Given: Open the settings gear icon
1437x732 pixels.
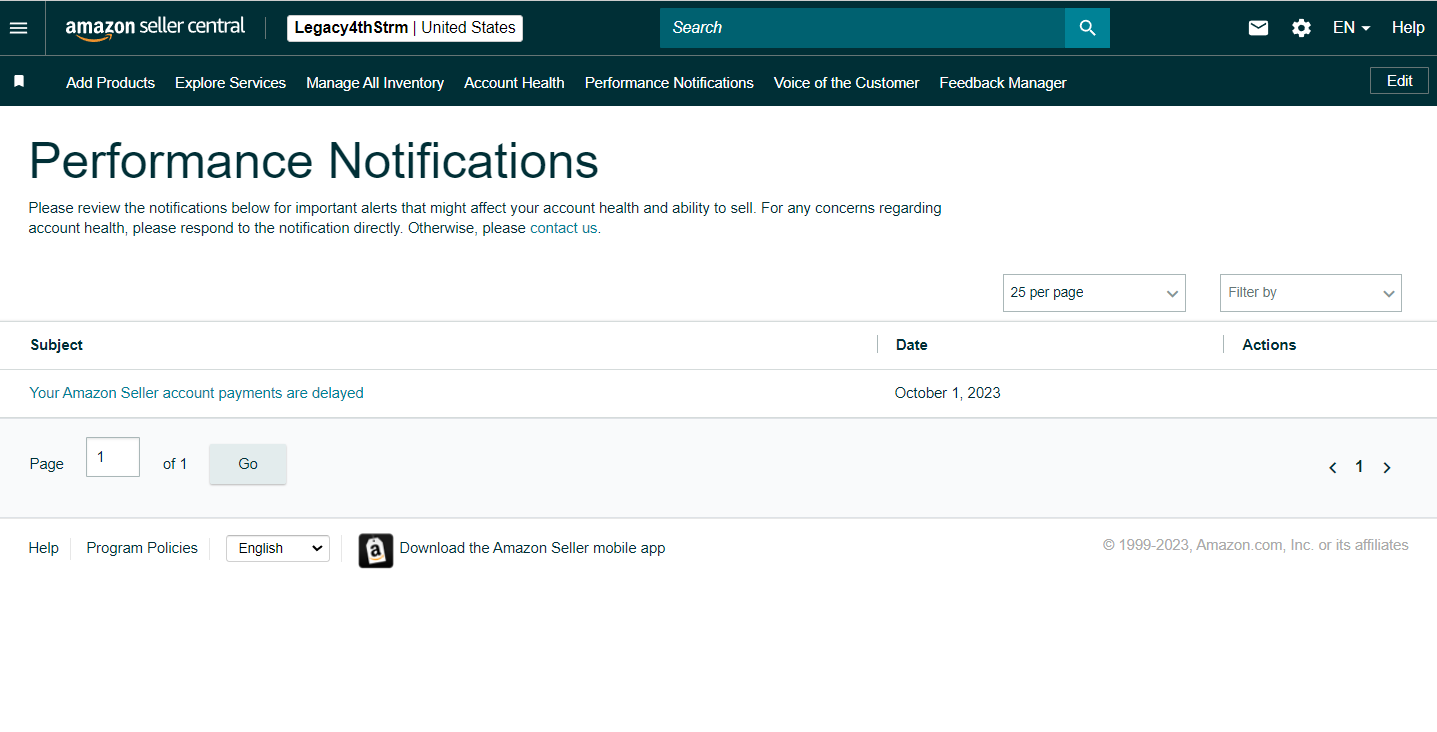Looking at the screenshot, I should 1301,28.
